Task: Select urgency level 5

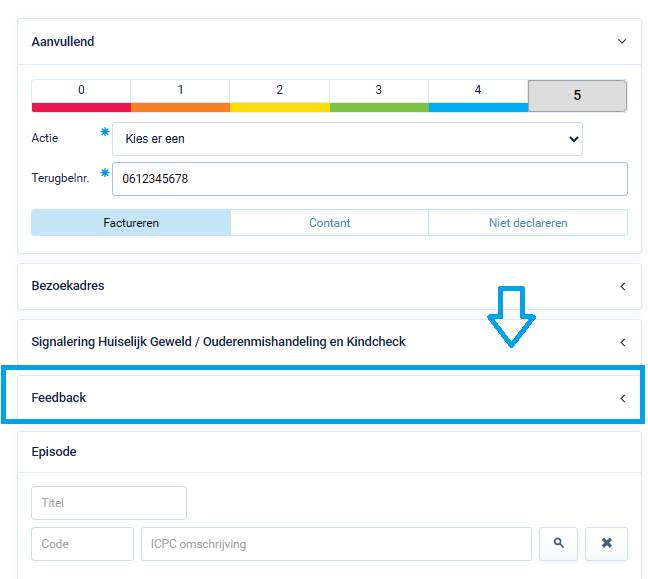Action: (577, 96)
